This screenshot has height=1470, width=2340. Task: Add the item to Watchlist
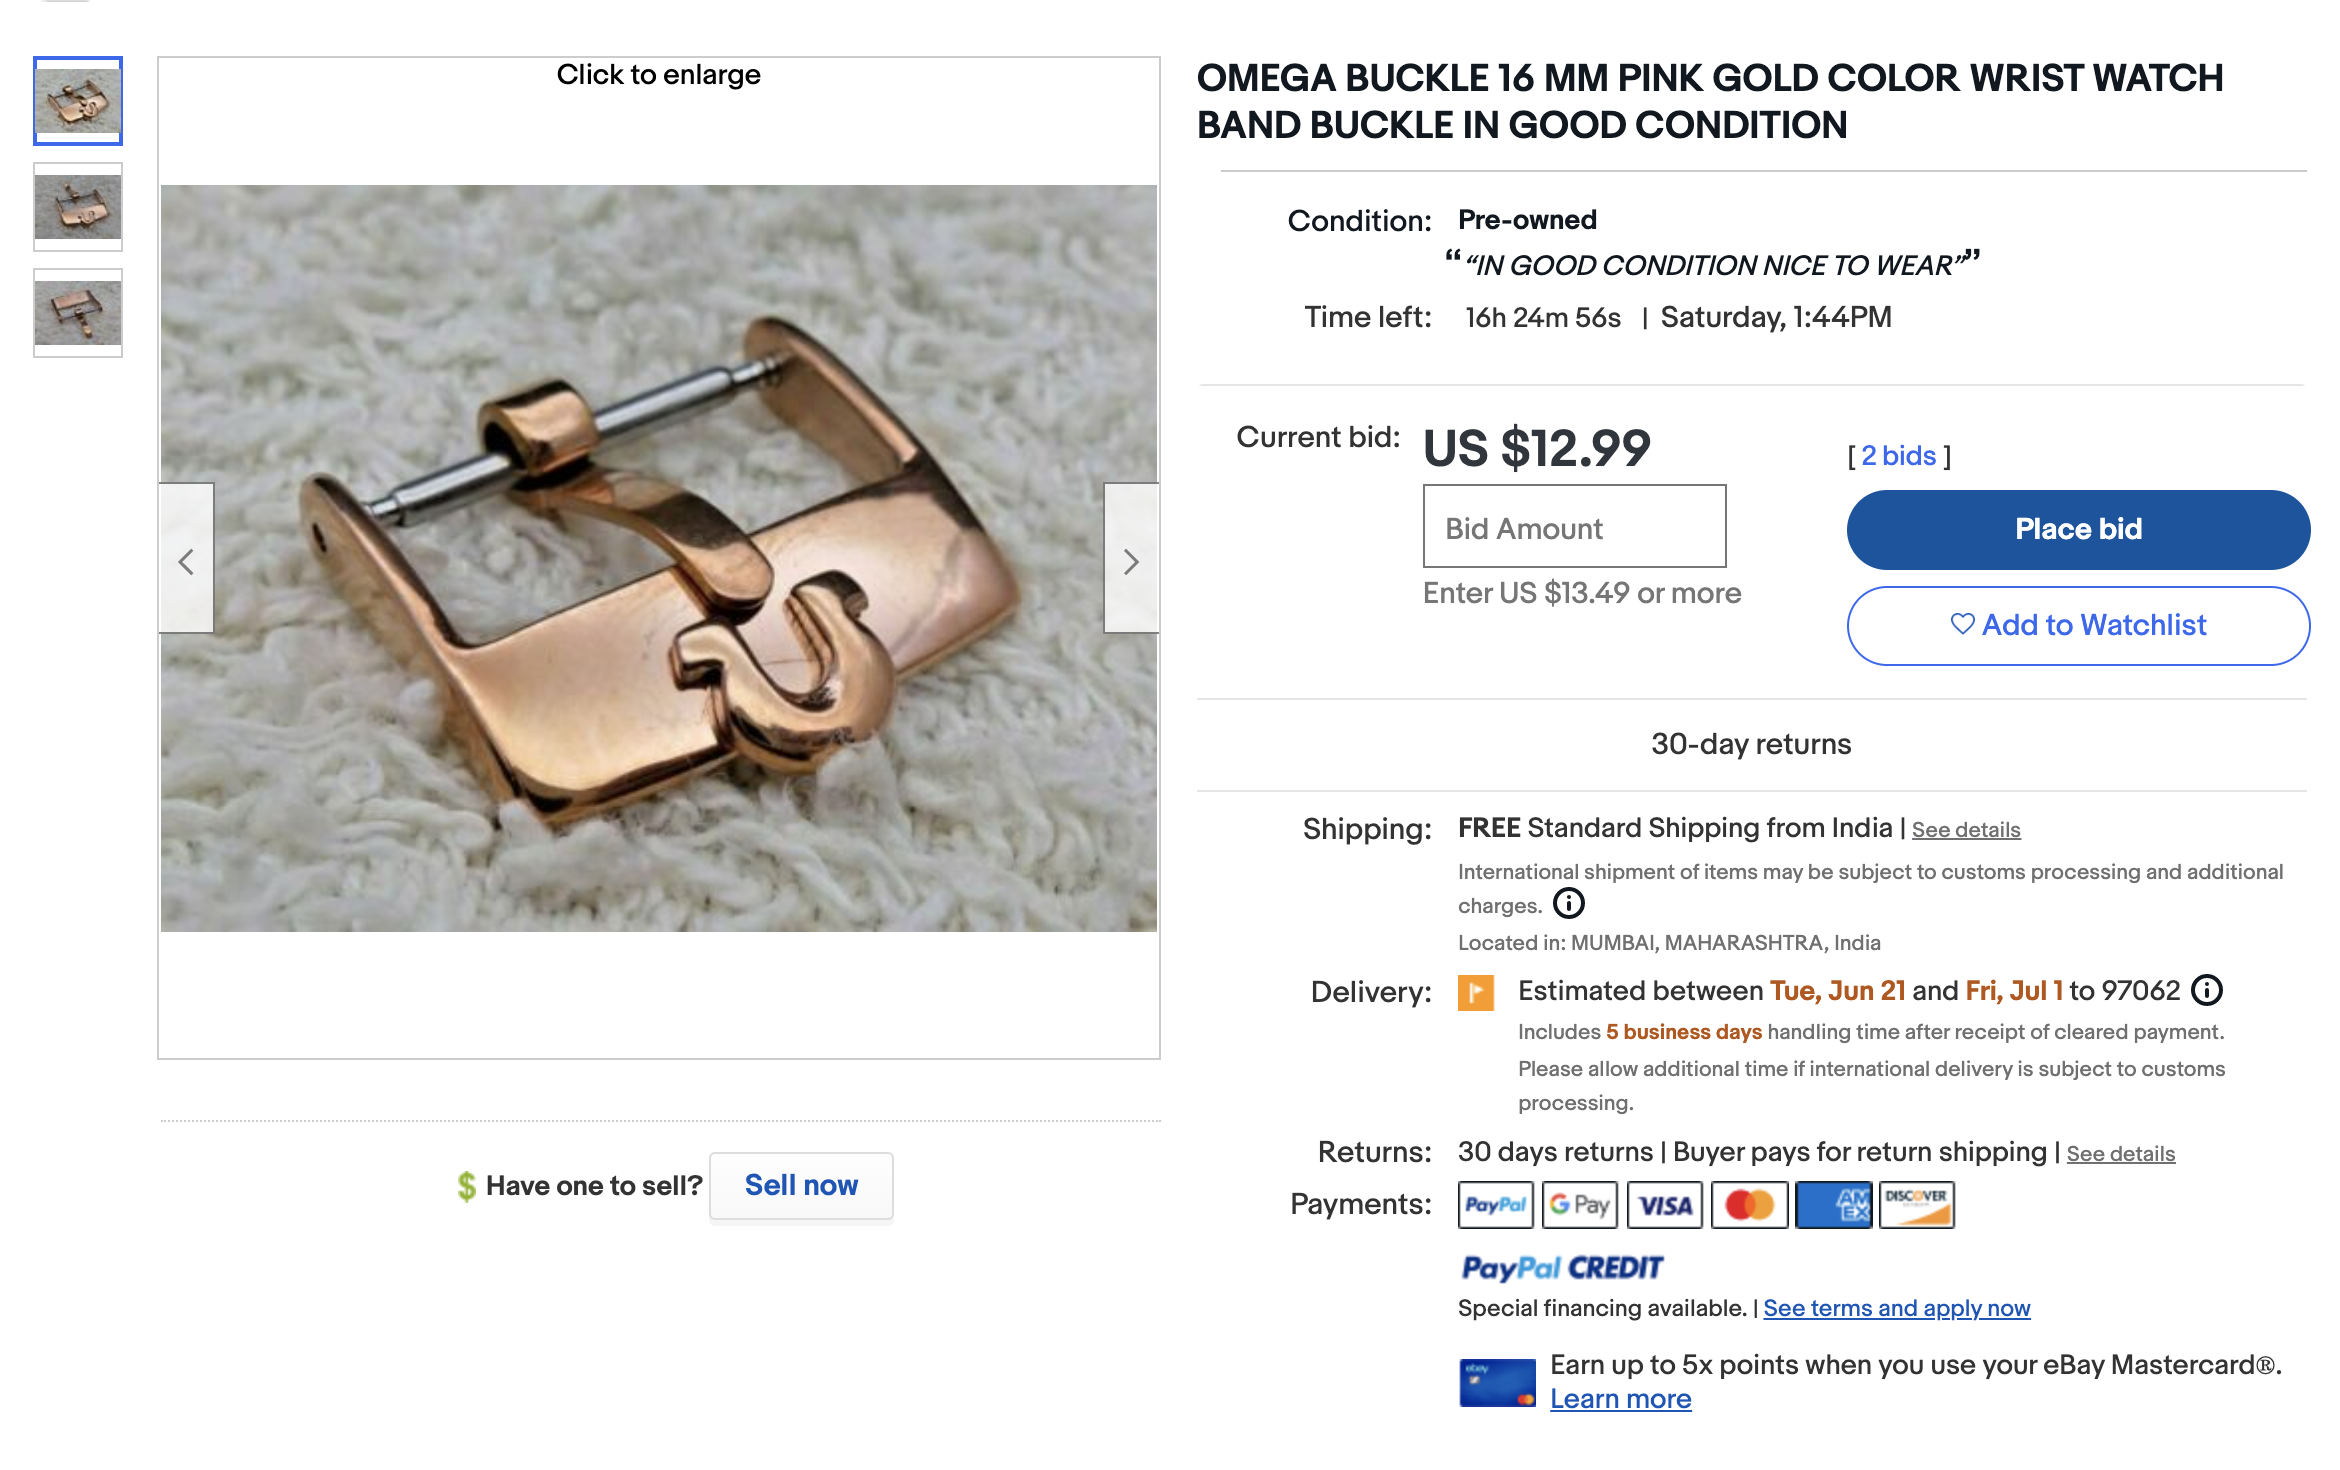click(2078, 625)
